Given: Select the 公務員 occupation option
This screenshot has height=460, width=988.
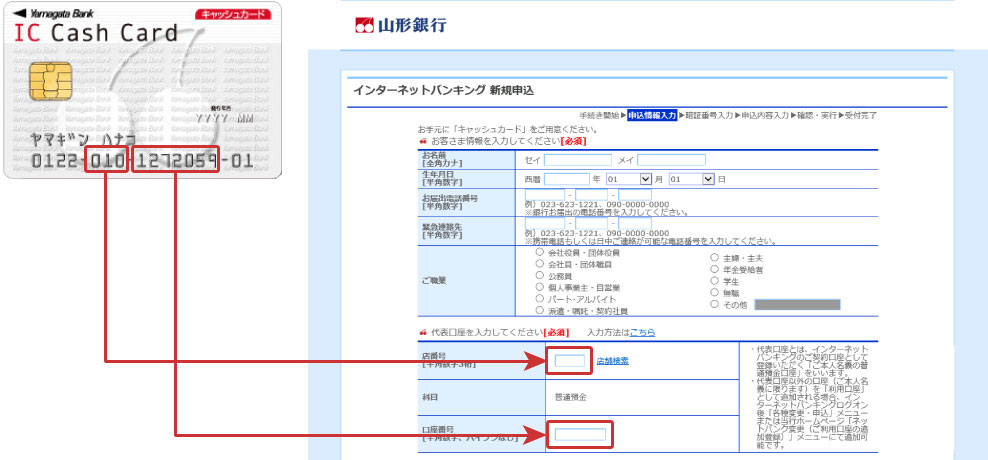Looking at the screenshot, I should [x=541, y=275].
